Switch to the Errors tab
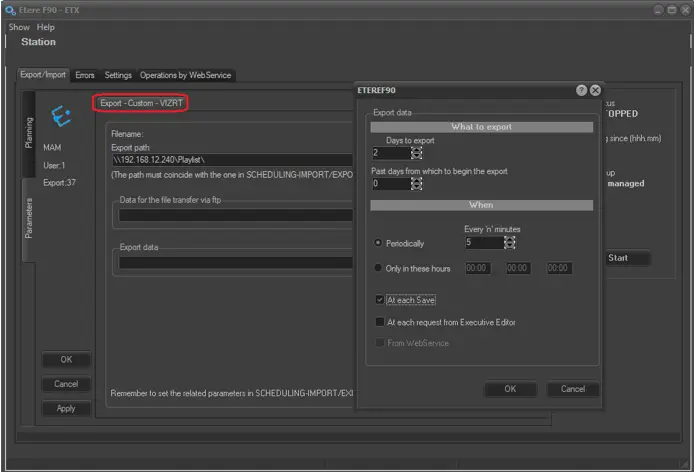The width and height of the screenshot is (694, 472). coord(85,75)
